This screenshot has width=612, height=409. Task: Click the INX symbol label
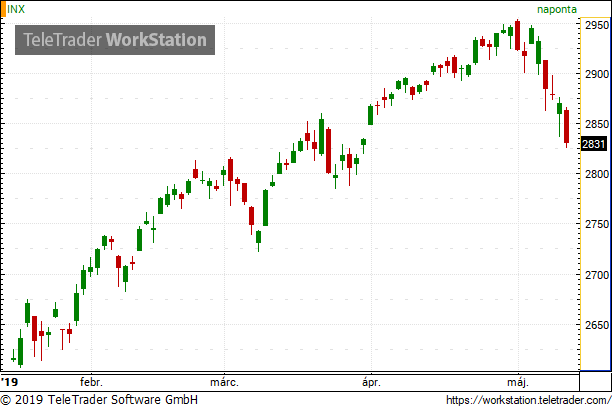[x=16, y=9]
